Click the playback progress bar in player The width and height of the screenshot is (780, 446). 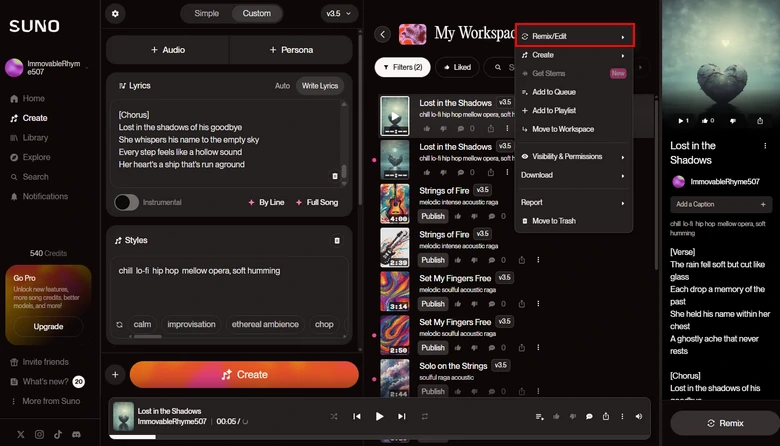[379, 437]
